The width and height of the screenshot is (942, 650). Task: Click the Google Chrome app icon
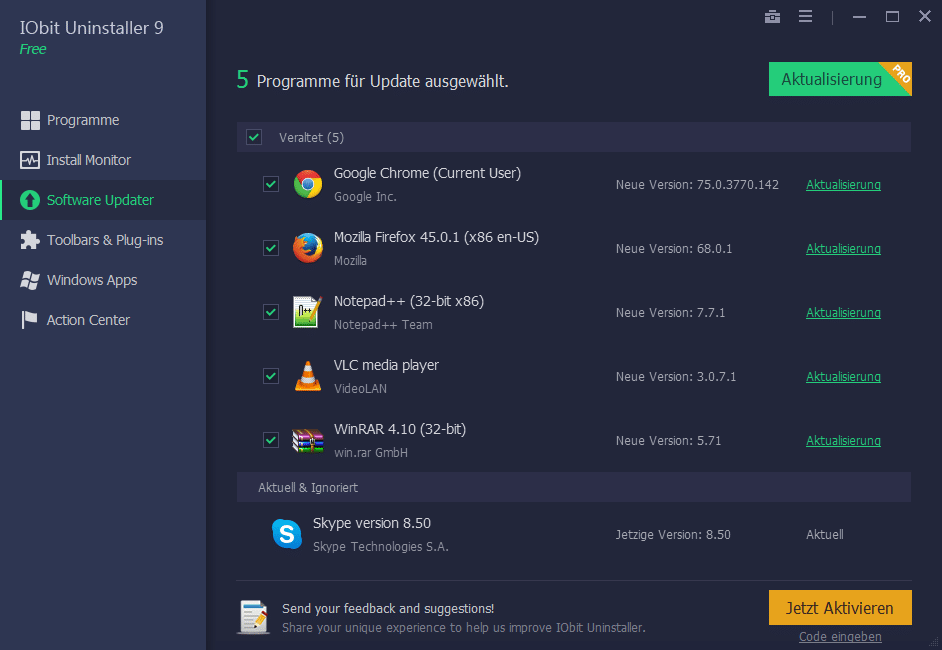[307, 184]
